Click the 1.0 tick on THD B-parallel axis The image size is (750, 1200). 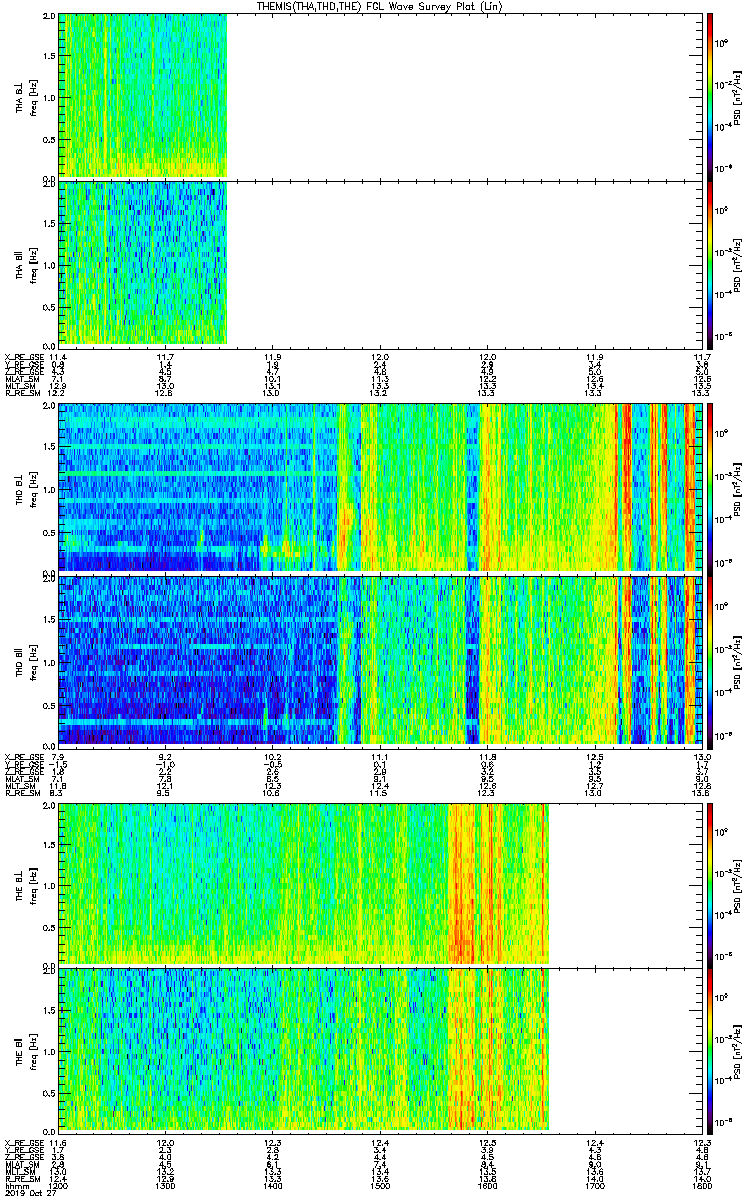coord(49,663)
